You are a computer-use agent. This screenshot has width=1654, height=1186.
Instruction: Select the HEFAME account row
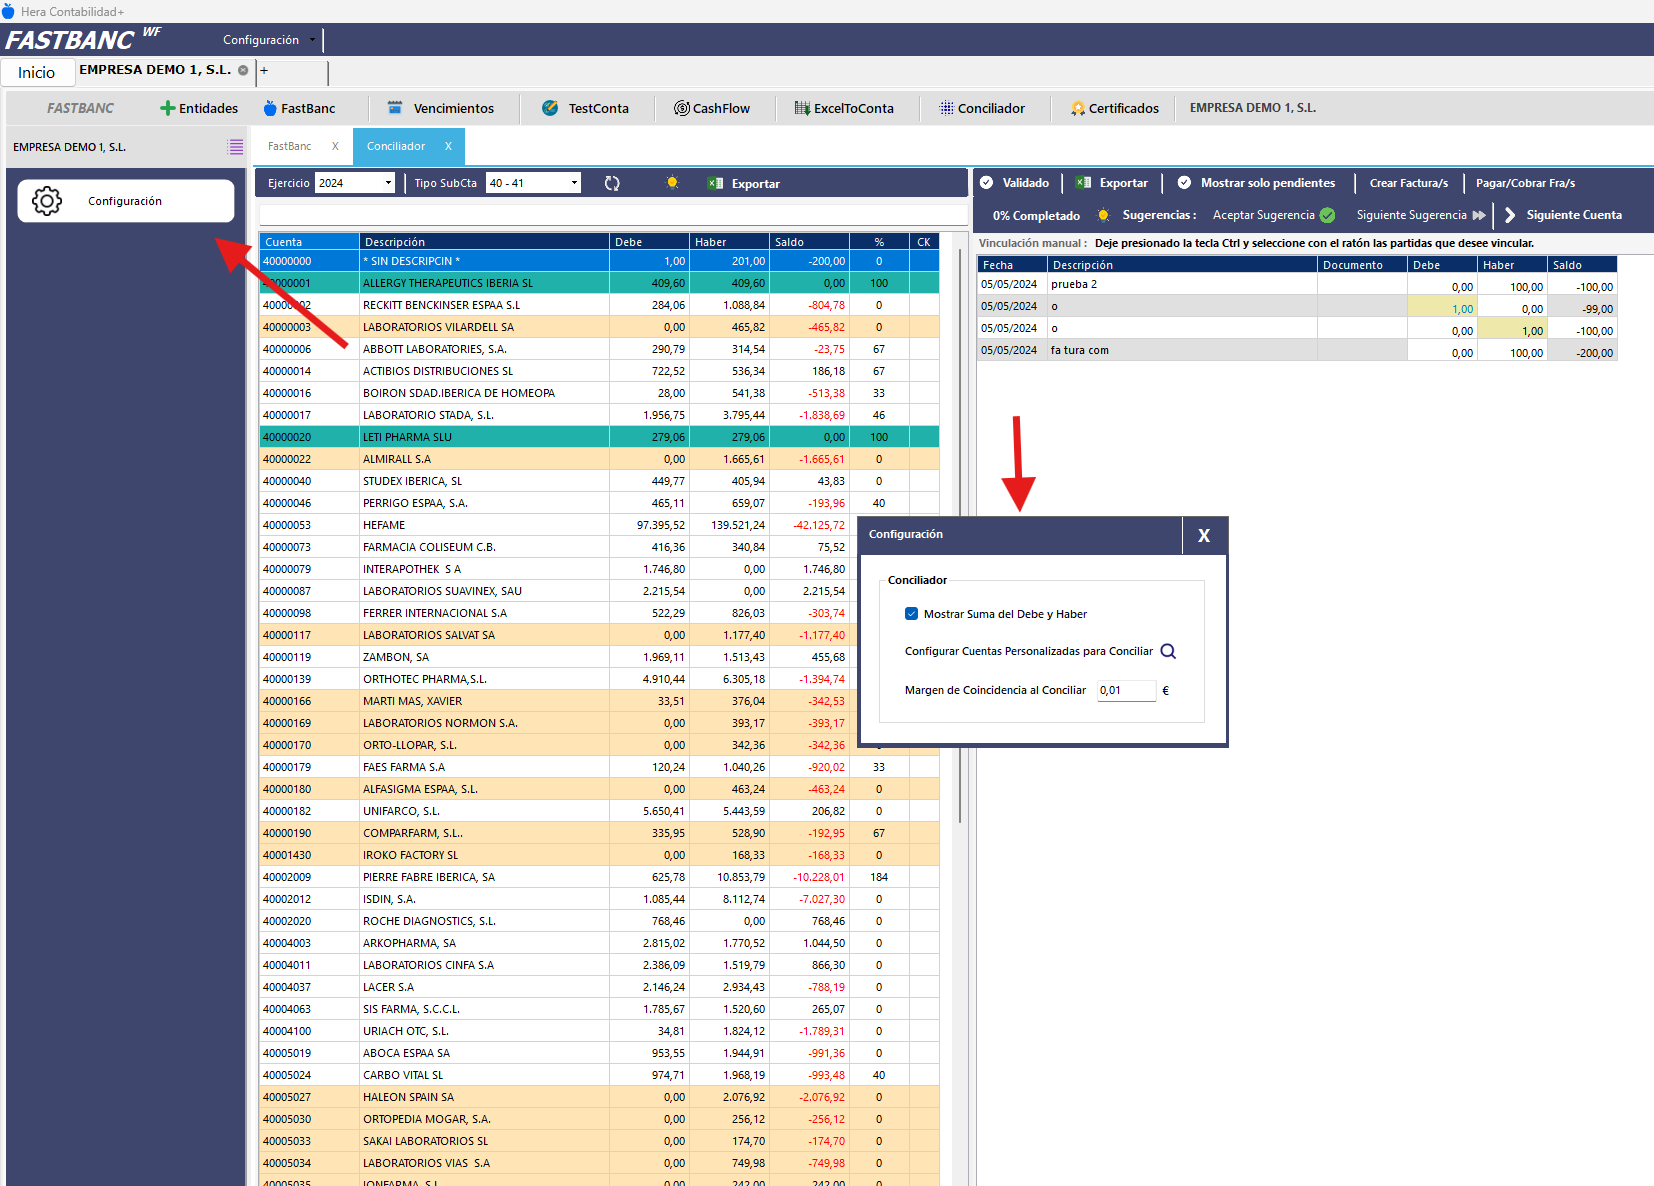click(599, 525)
